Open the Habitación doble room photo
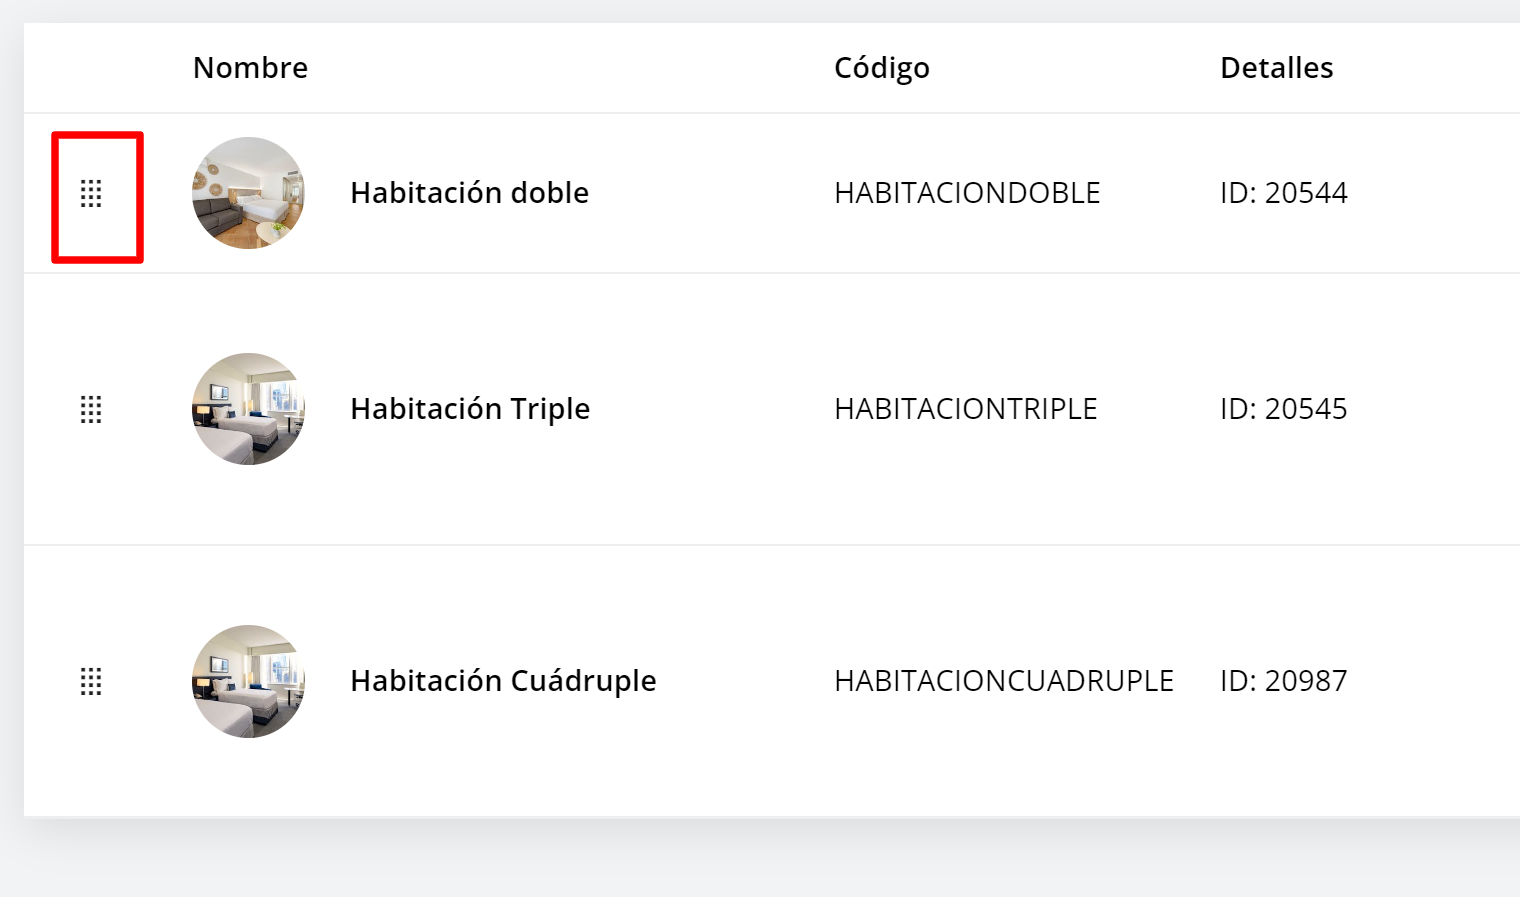The height and width of the screenshot is (897, 1520). (248, 193)
